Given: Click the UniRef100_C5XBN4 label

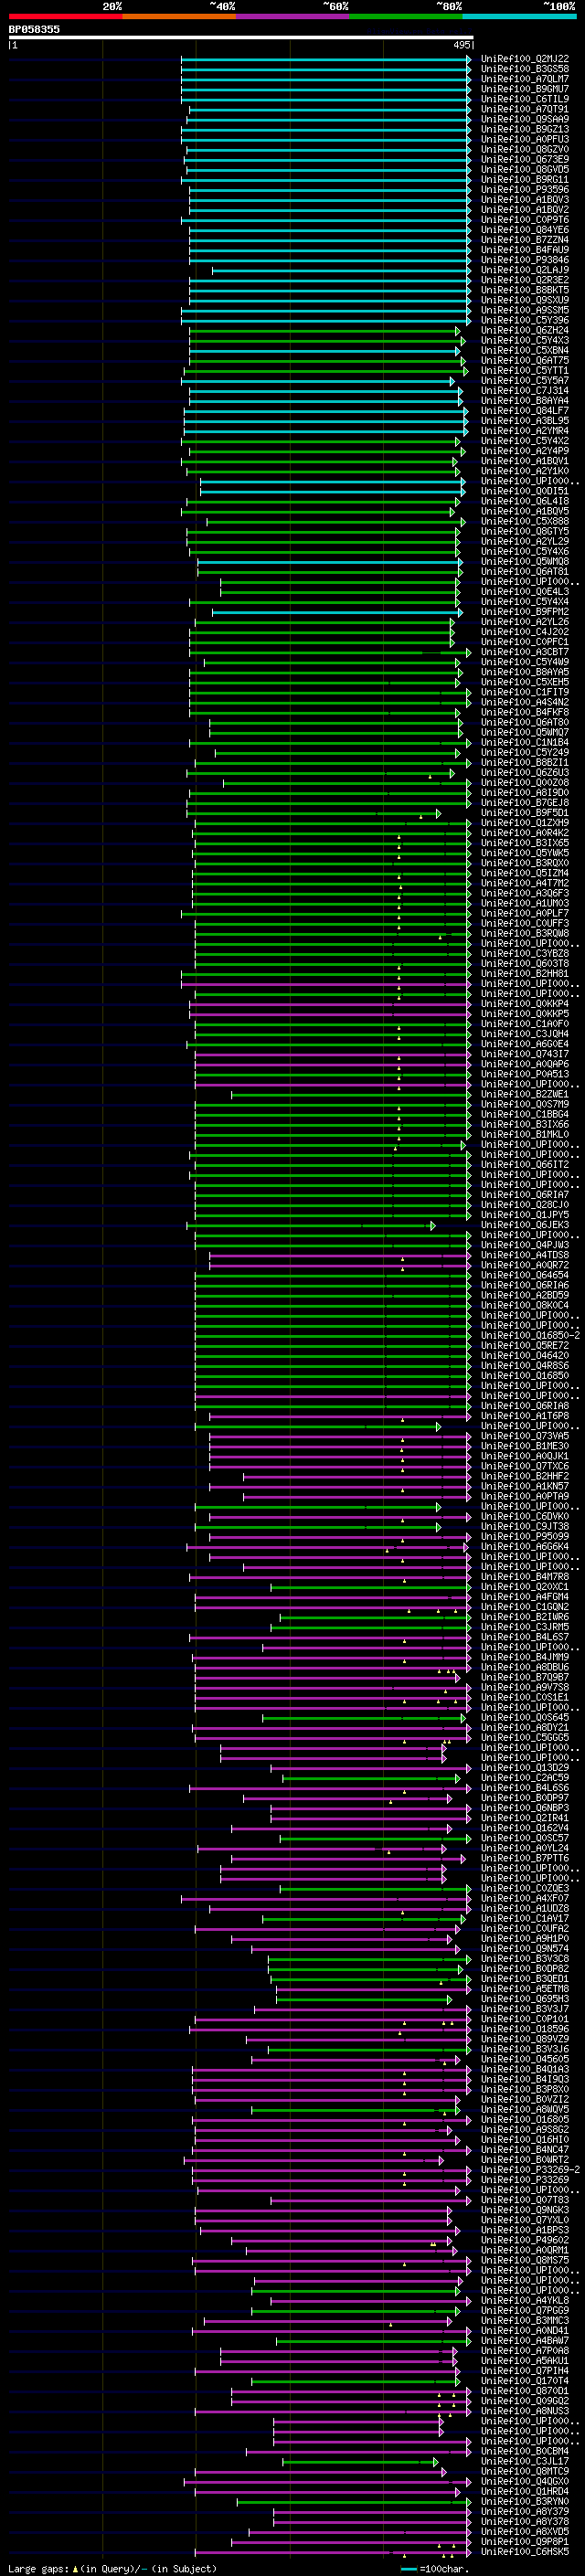Looking at the screenshot, I should click(525, 350).
